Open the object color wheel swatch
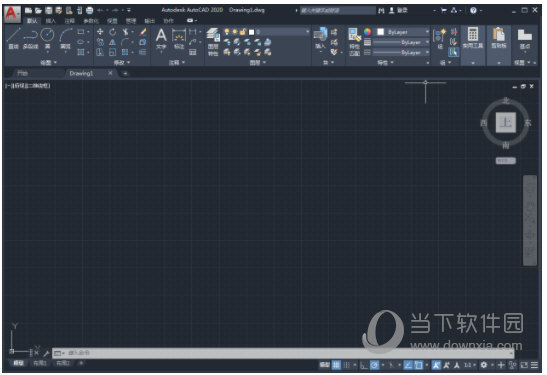Viewport: 547px width, 375px height. point(367,32)
